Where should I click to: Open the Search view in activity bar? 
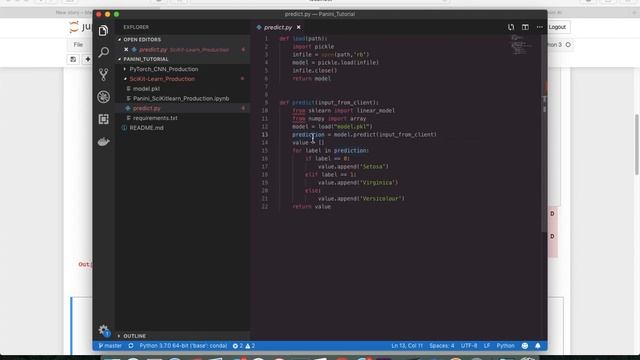(x=103, y=52)
